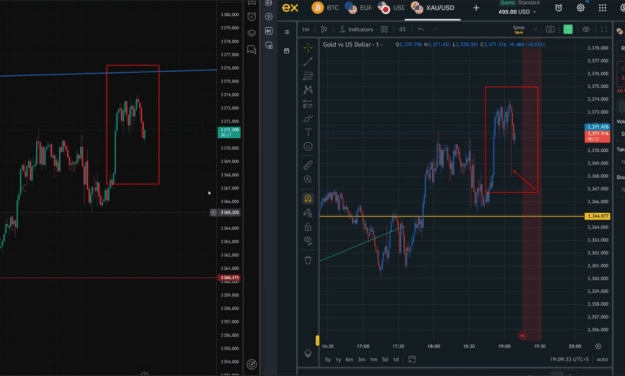Open the Indicators dialog
Screen dimensions: 625x376
click(356, 30)
